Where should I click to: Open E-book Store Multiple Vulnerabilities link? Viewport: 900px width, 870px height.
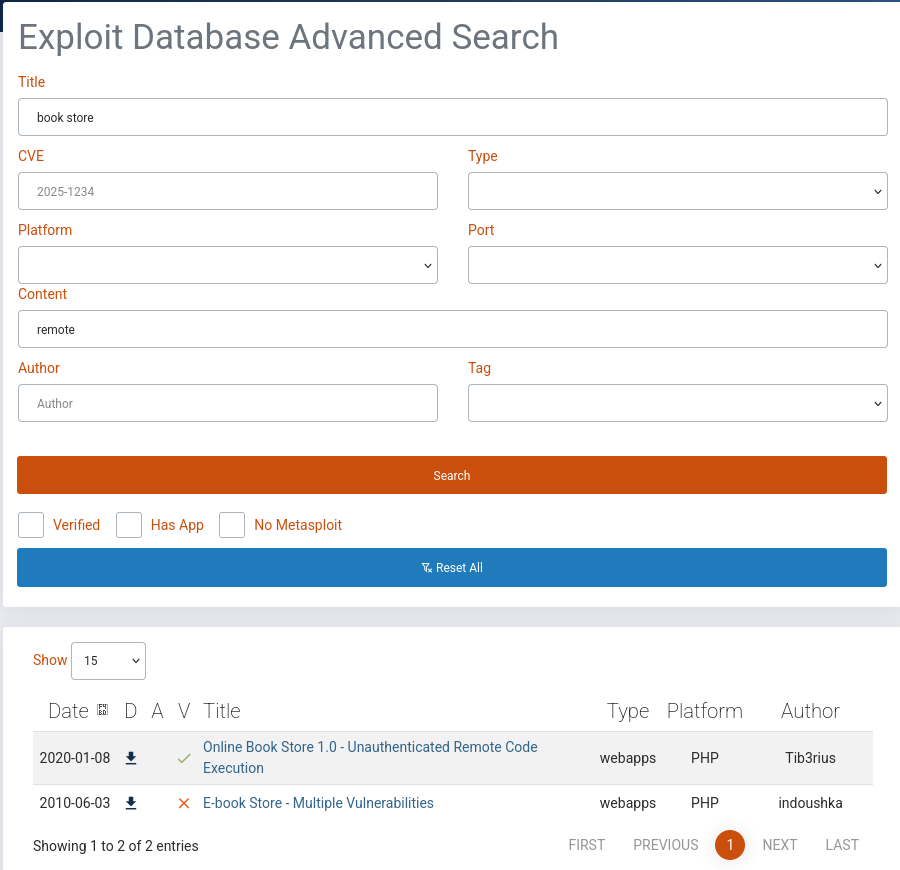319,803
